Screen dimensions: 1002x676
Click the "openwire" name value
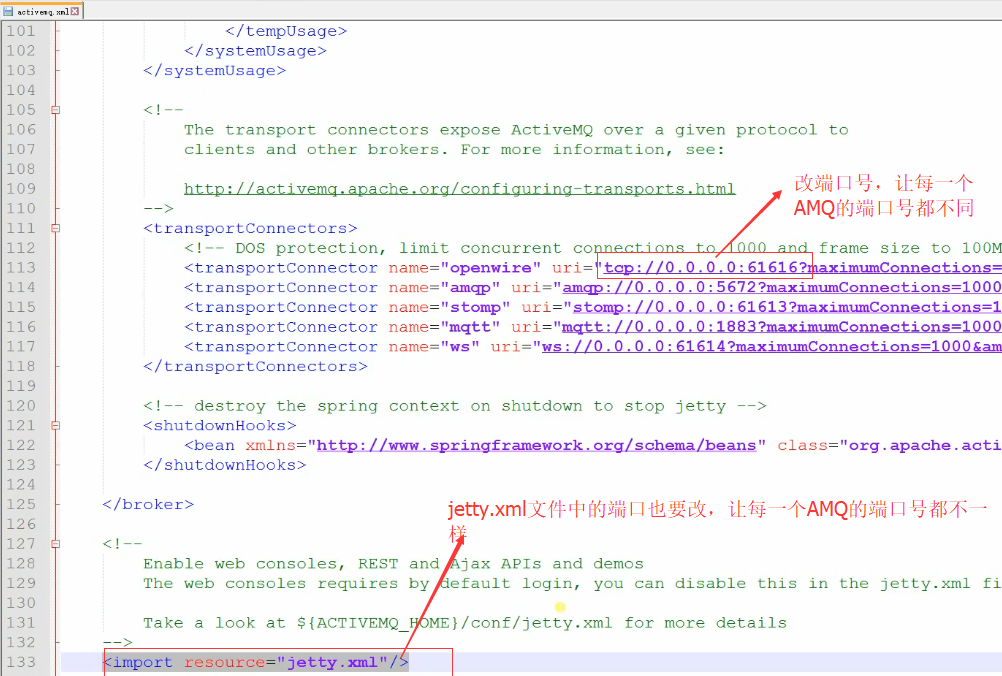click(490, 268)
